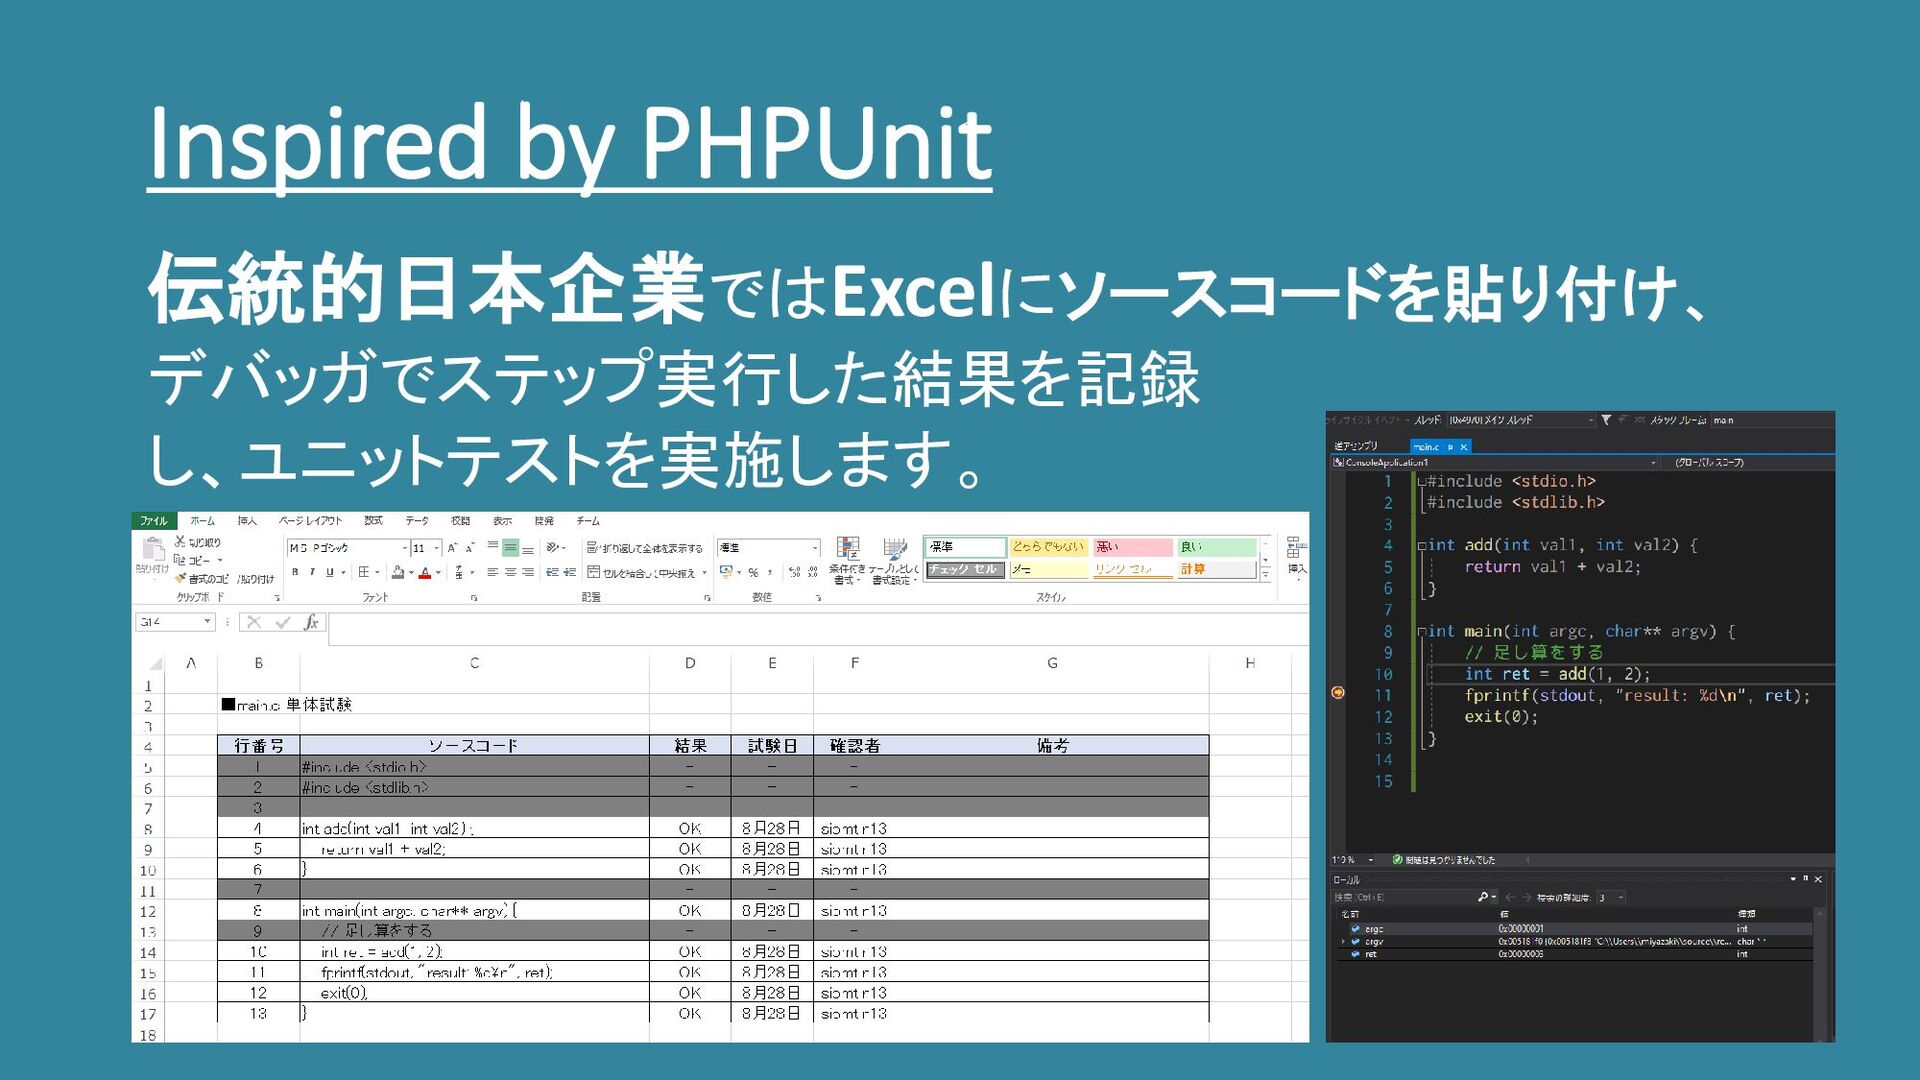Click the thread filter funnel icon

[x=1606, y=420]
